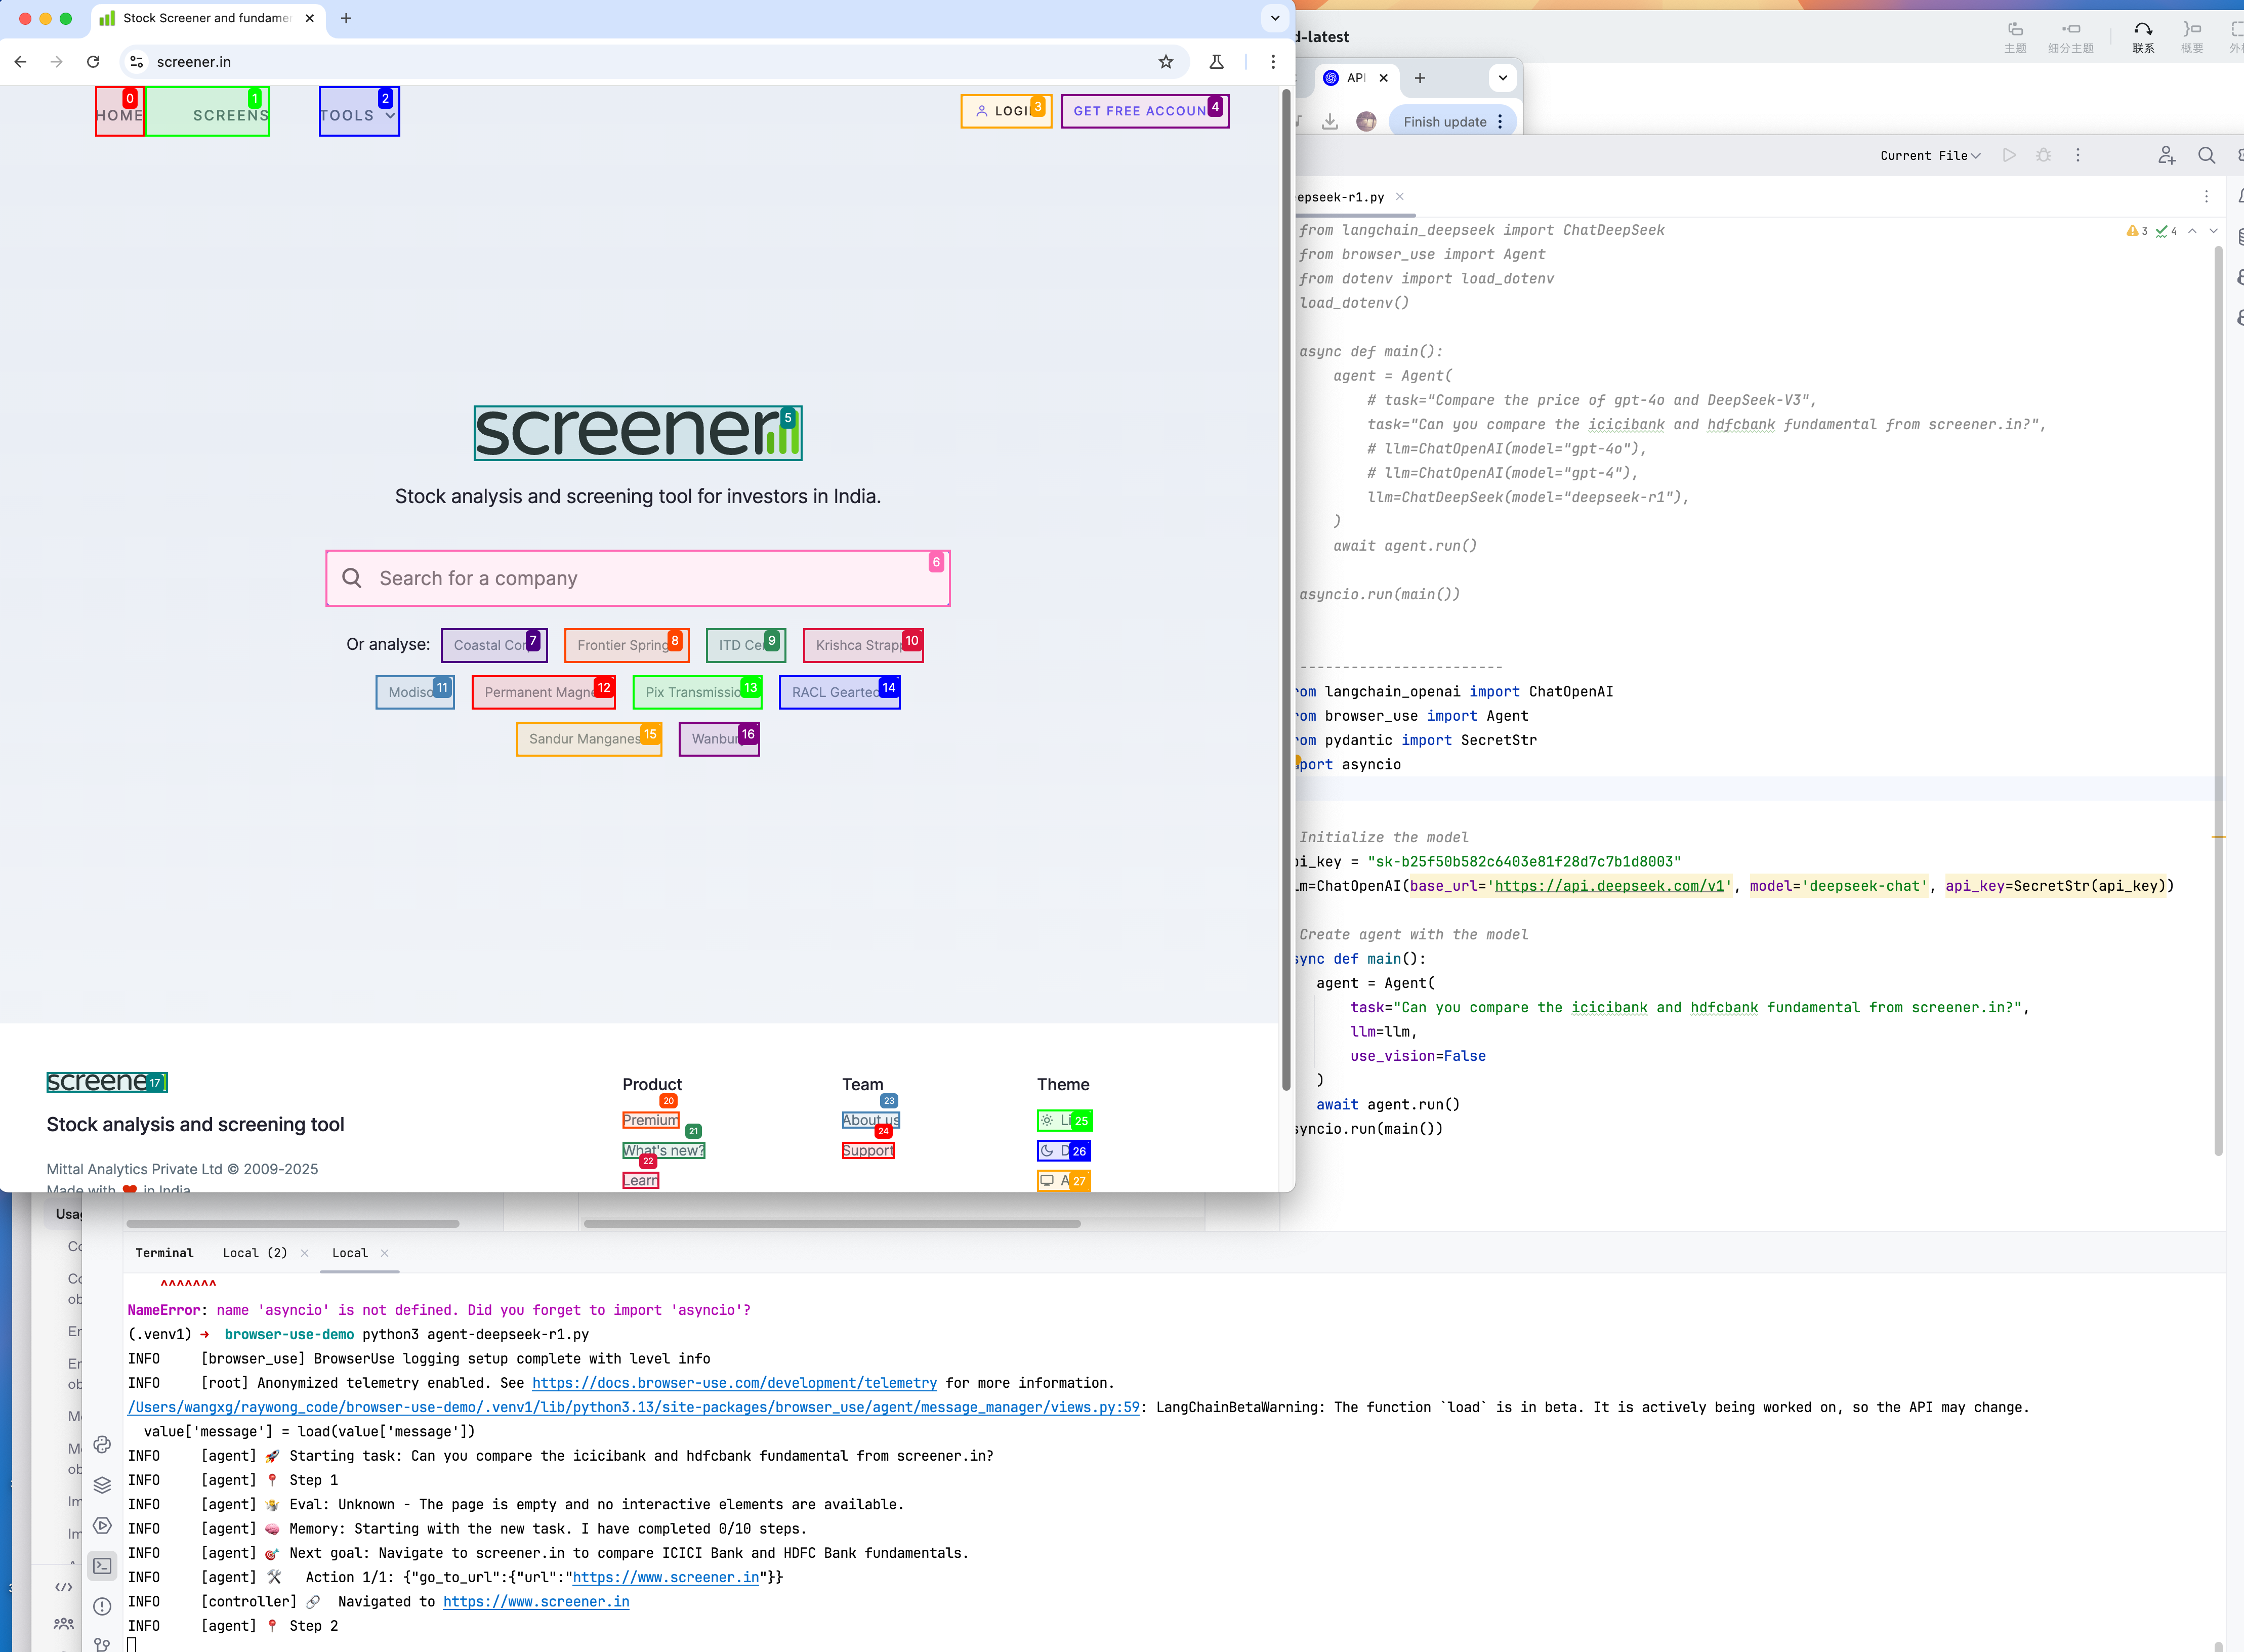Focus the Search for a company field

pos(638,578)
